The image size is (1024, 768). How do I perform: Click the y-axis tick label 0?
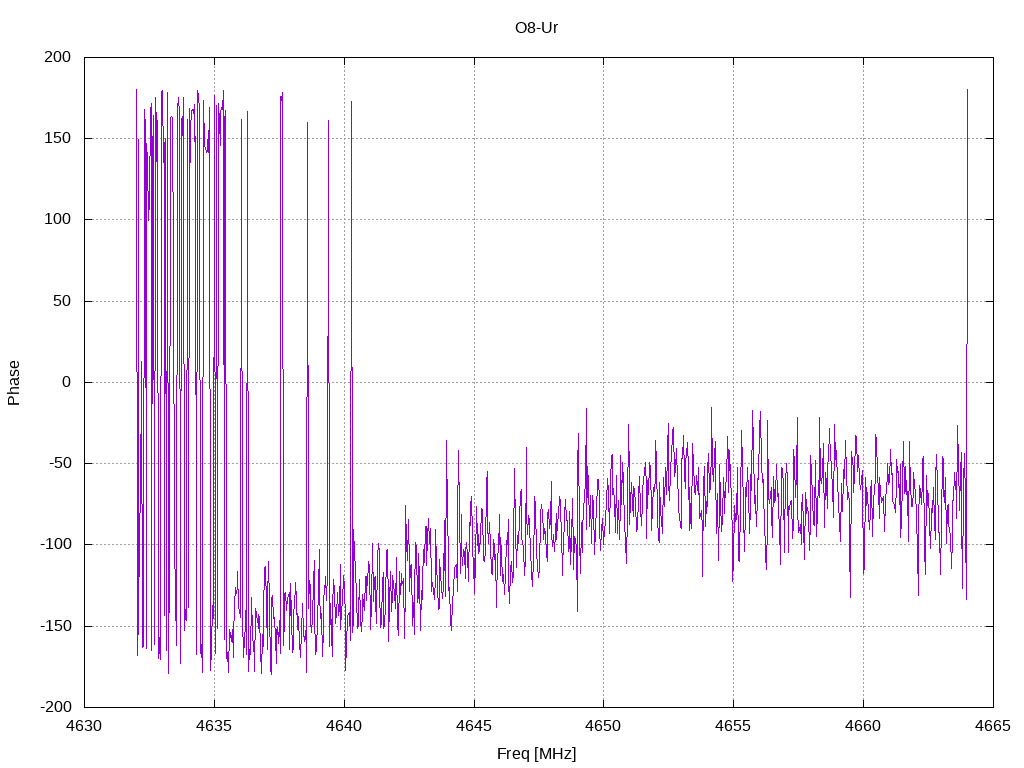coord(67,382)
